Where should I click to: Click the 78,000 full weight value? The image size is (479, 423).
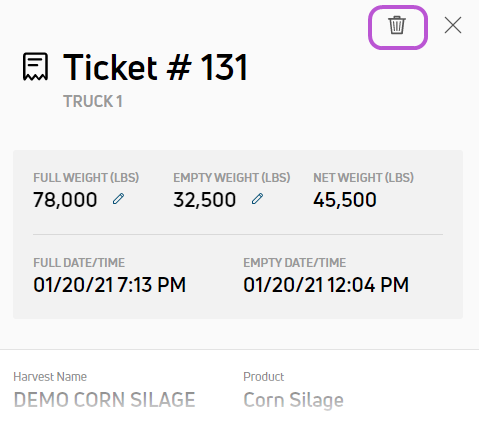[65, 200]
